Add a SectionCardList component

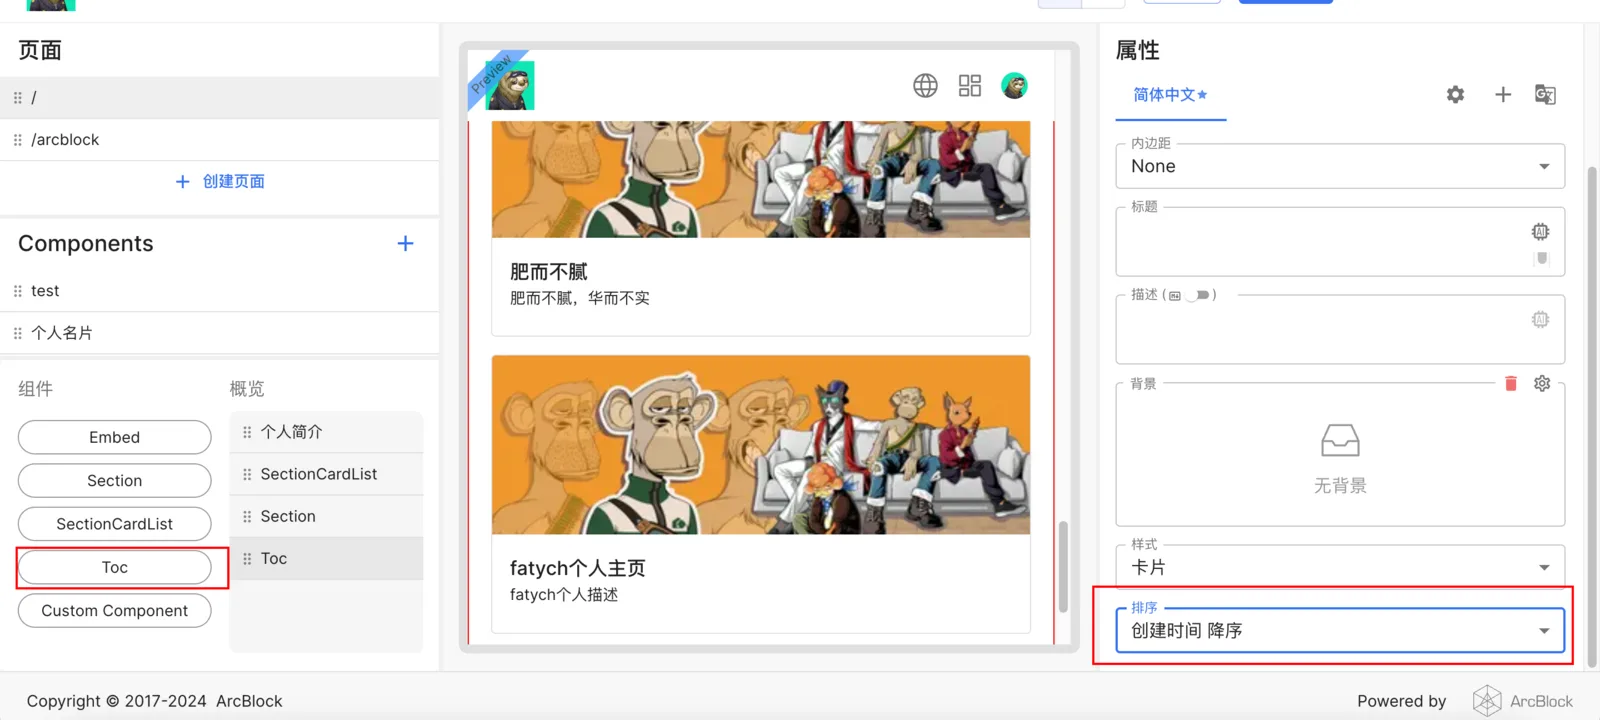point(114,524)
